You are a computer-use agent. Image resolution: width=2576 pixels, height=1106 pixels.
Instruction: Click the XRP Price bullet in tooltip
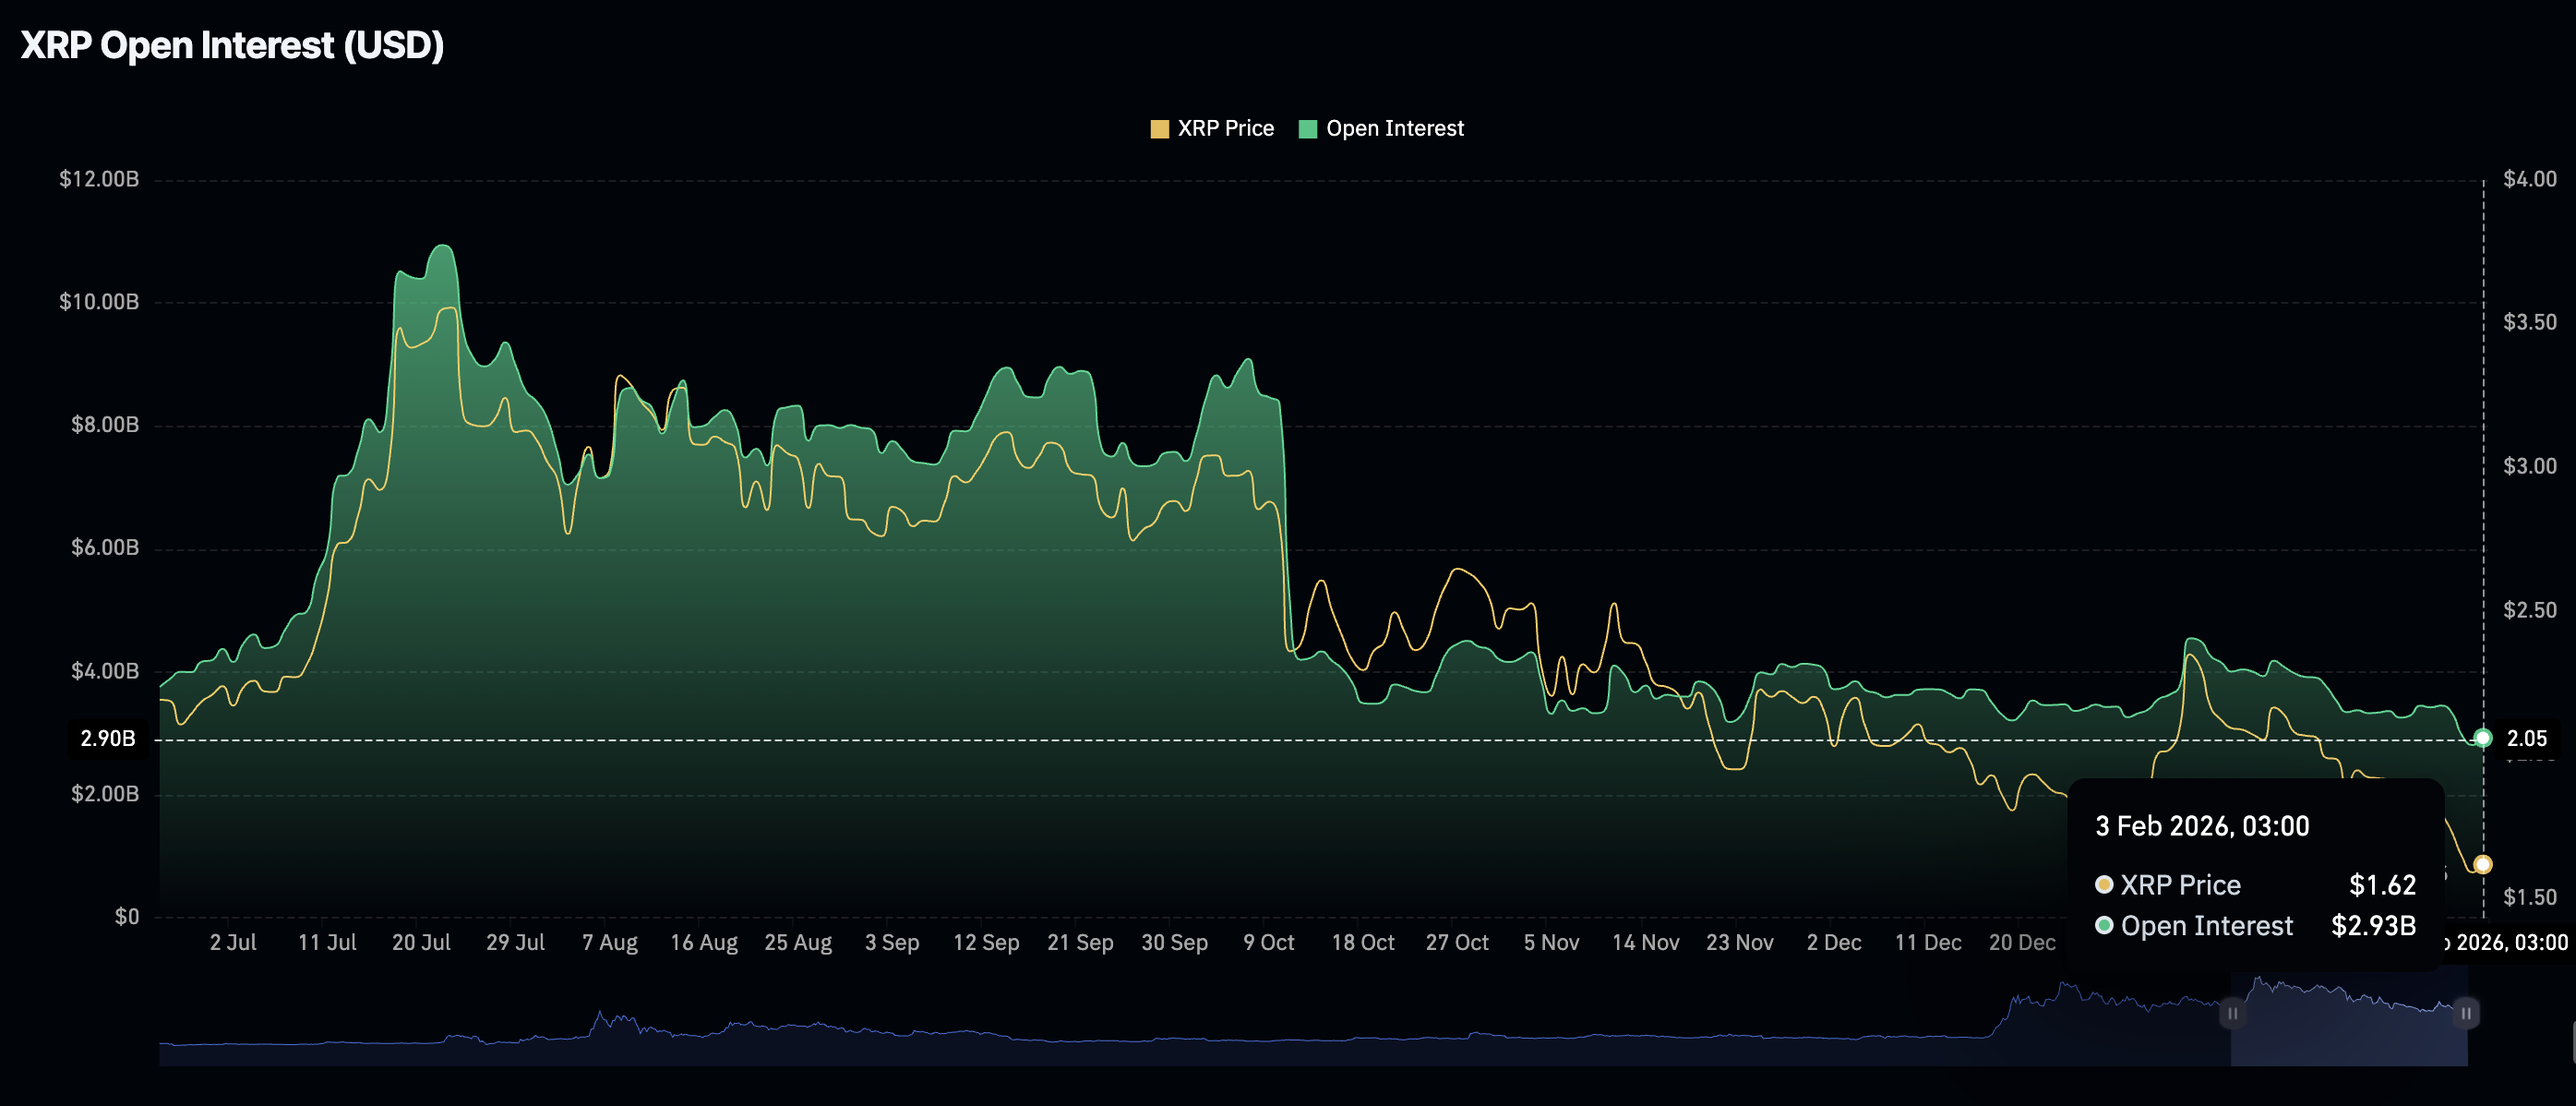point(2104,885)
